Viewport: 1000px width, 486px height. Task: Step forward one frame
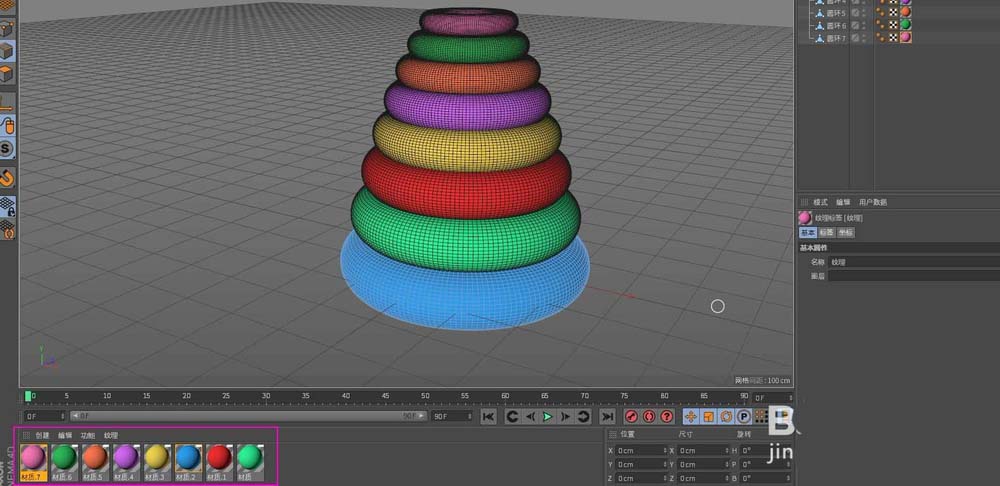[565, 416]
